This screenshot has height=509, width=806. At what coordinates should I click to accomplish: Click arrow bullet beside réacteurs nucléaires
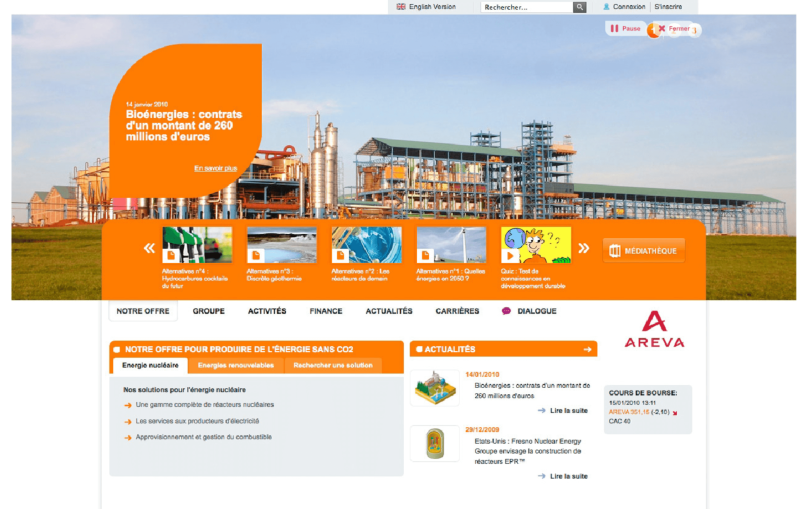(x=128, y=406)
